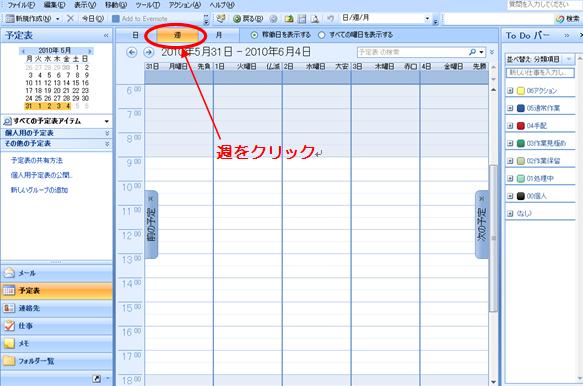
Task: Click 新しい仕事を入力 task input field
Action: coord(540,73)
